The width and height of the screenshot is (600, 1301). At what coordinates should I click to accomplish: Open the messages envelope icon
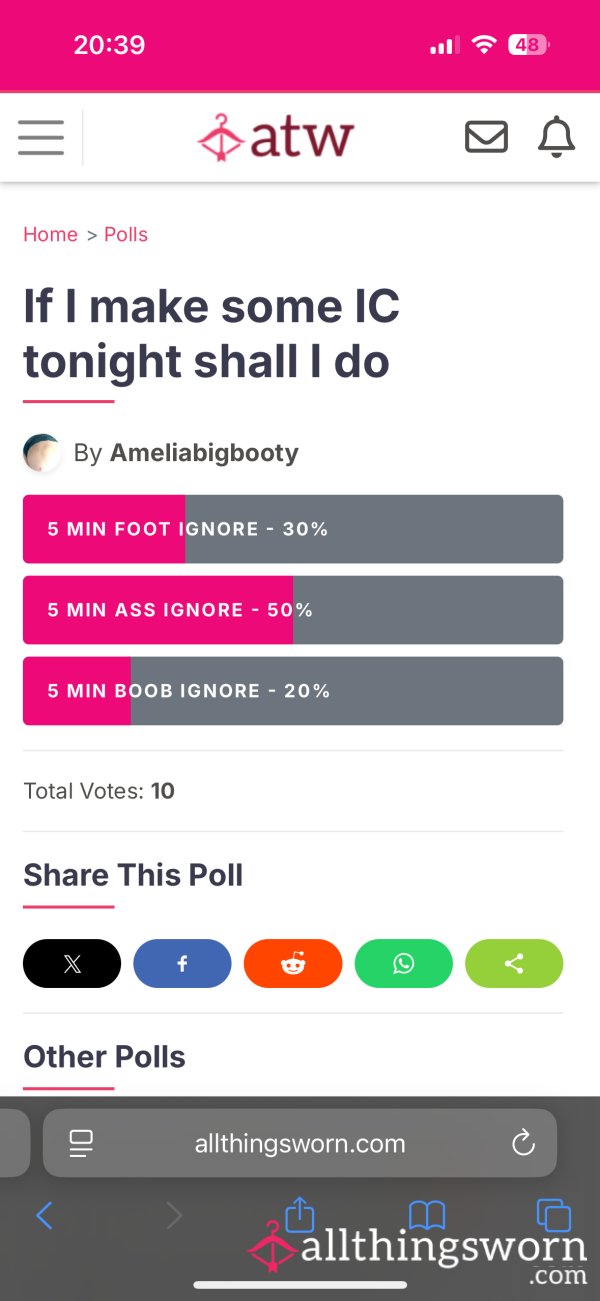[487, 137]
